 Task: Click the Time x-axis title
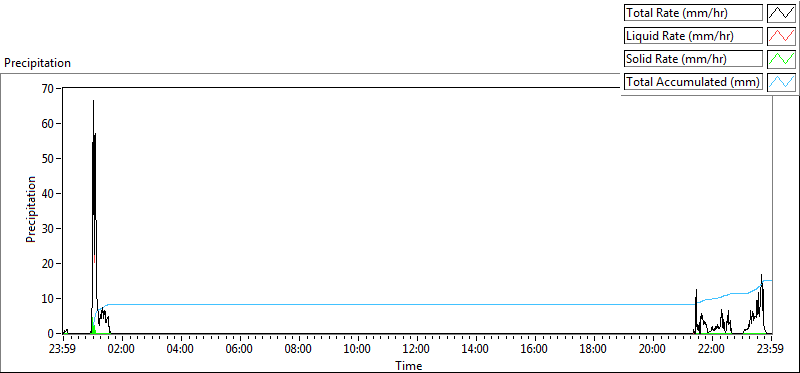(409, 366)
